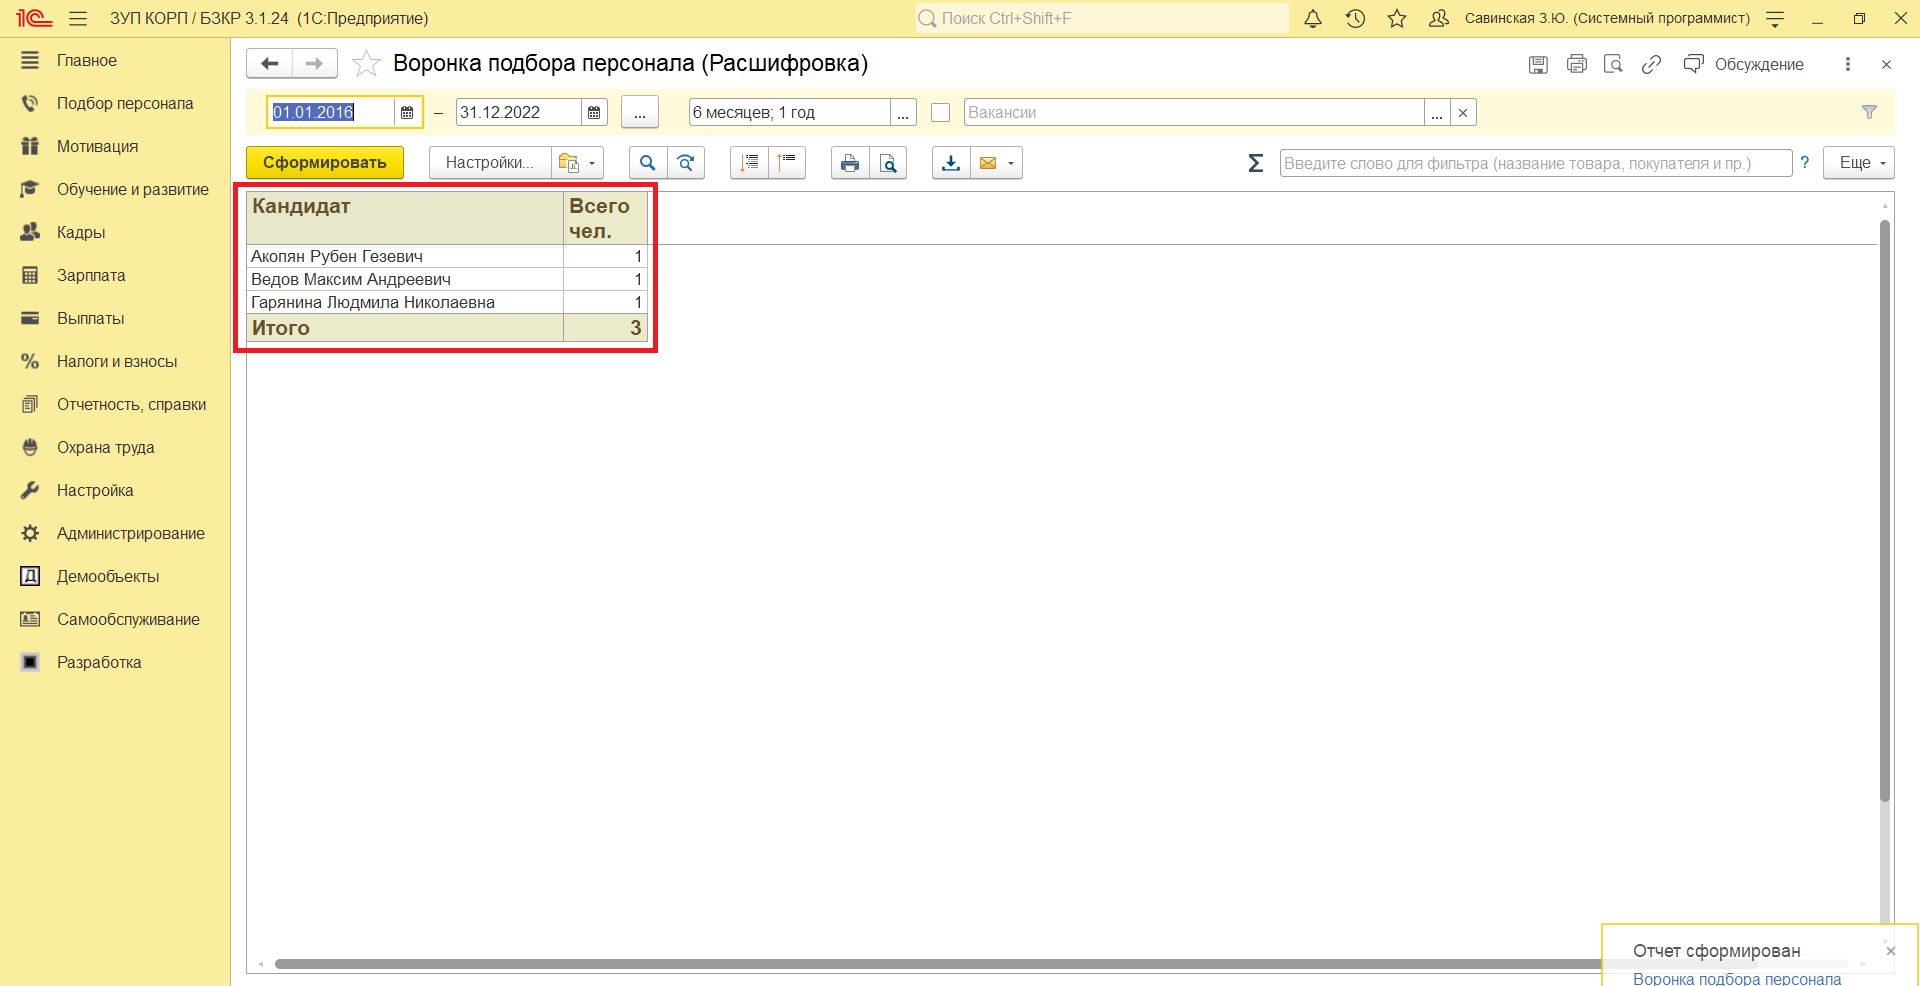This screenshot has height=986, width=1920.
Task: Open calendar for start date 01.01.2016
Action: point(407,113)
